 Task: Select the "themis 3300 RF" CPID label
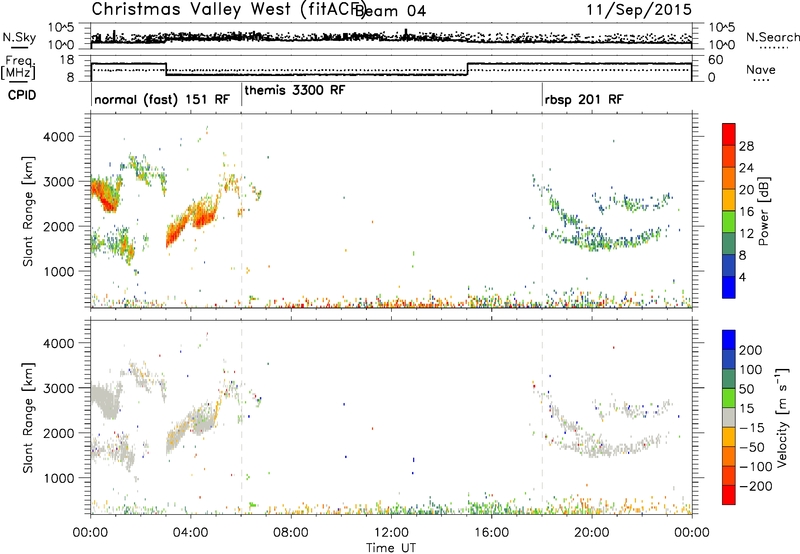click(295, 90)
